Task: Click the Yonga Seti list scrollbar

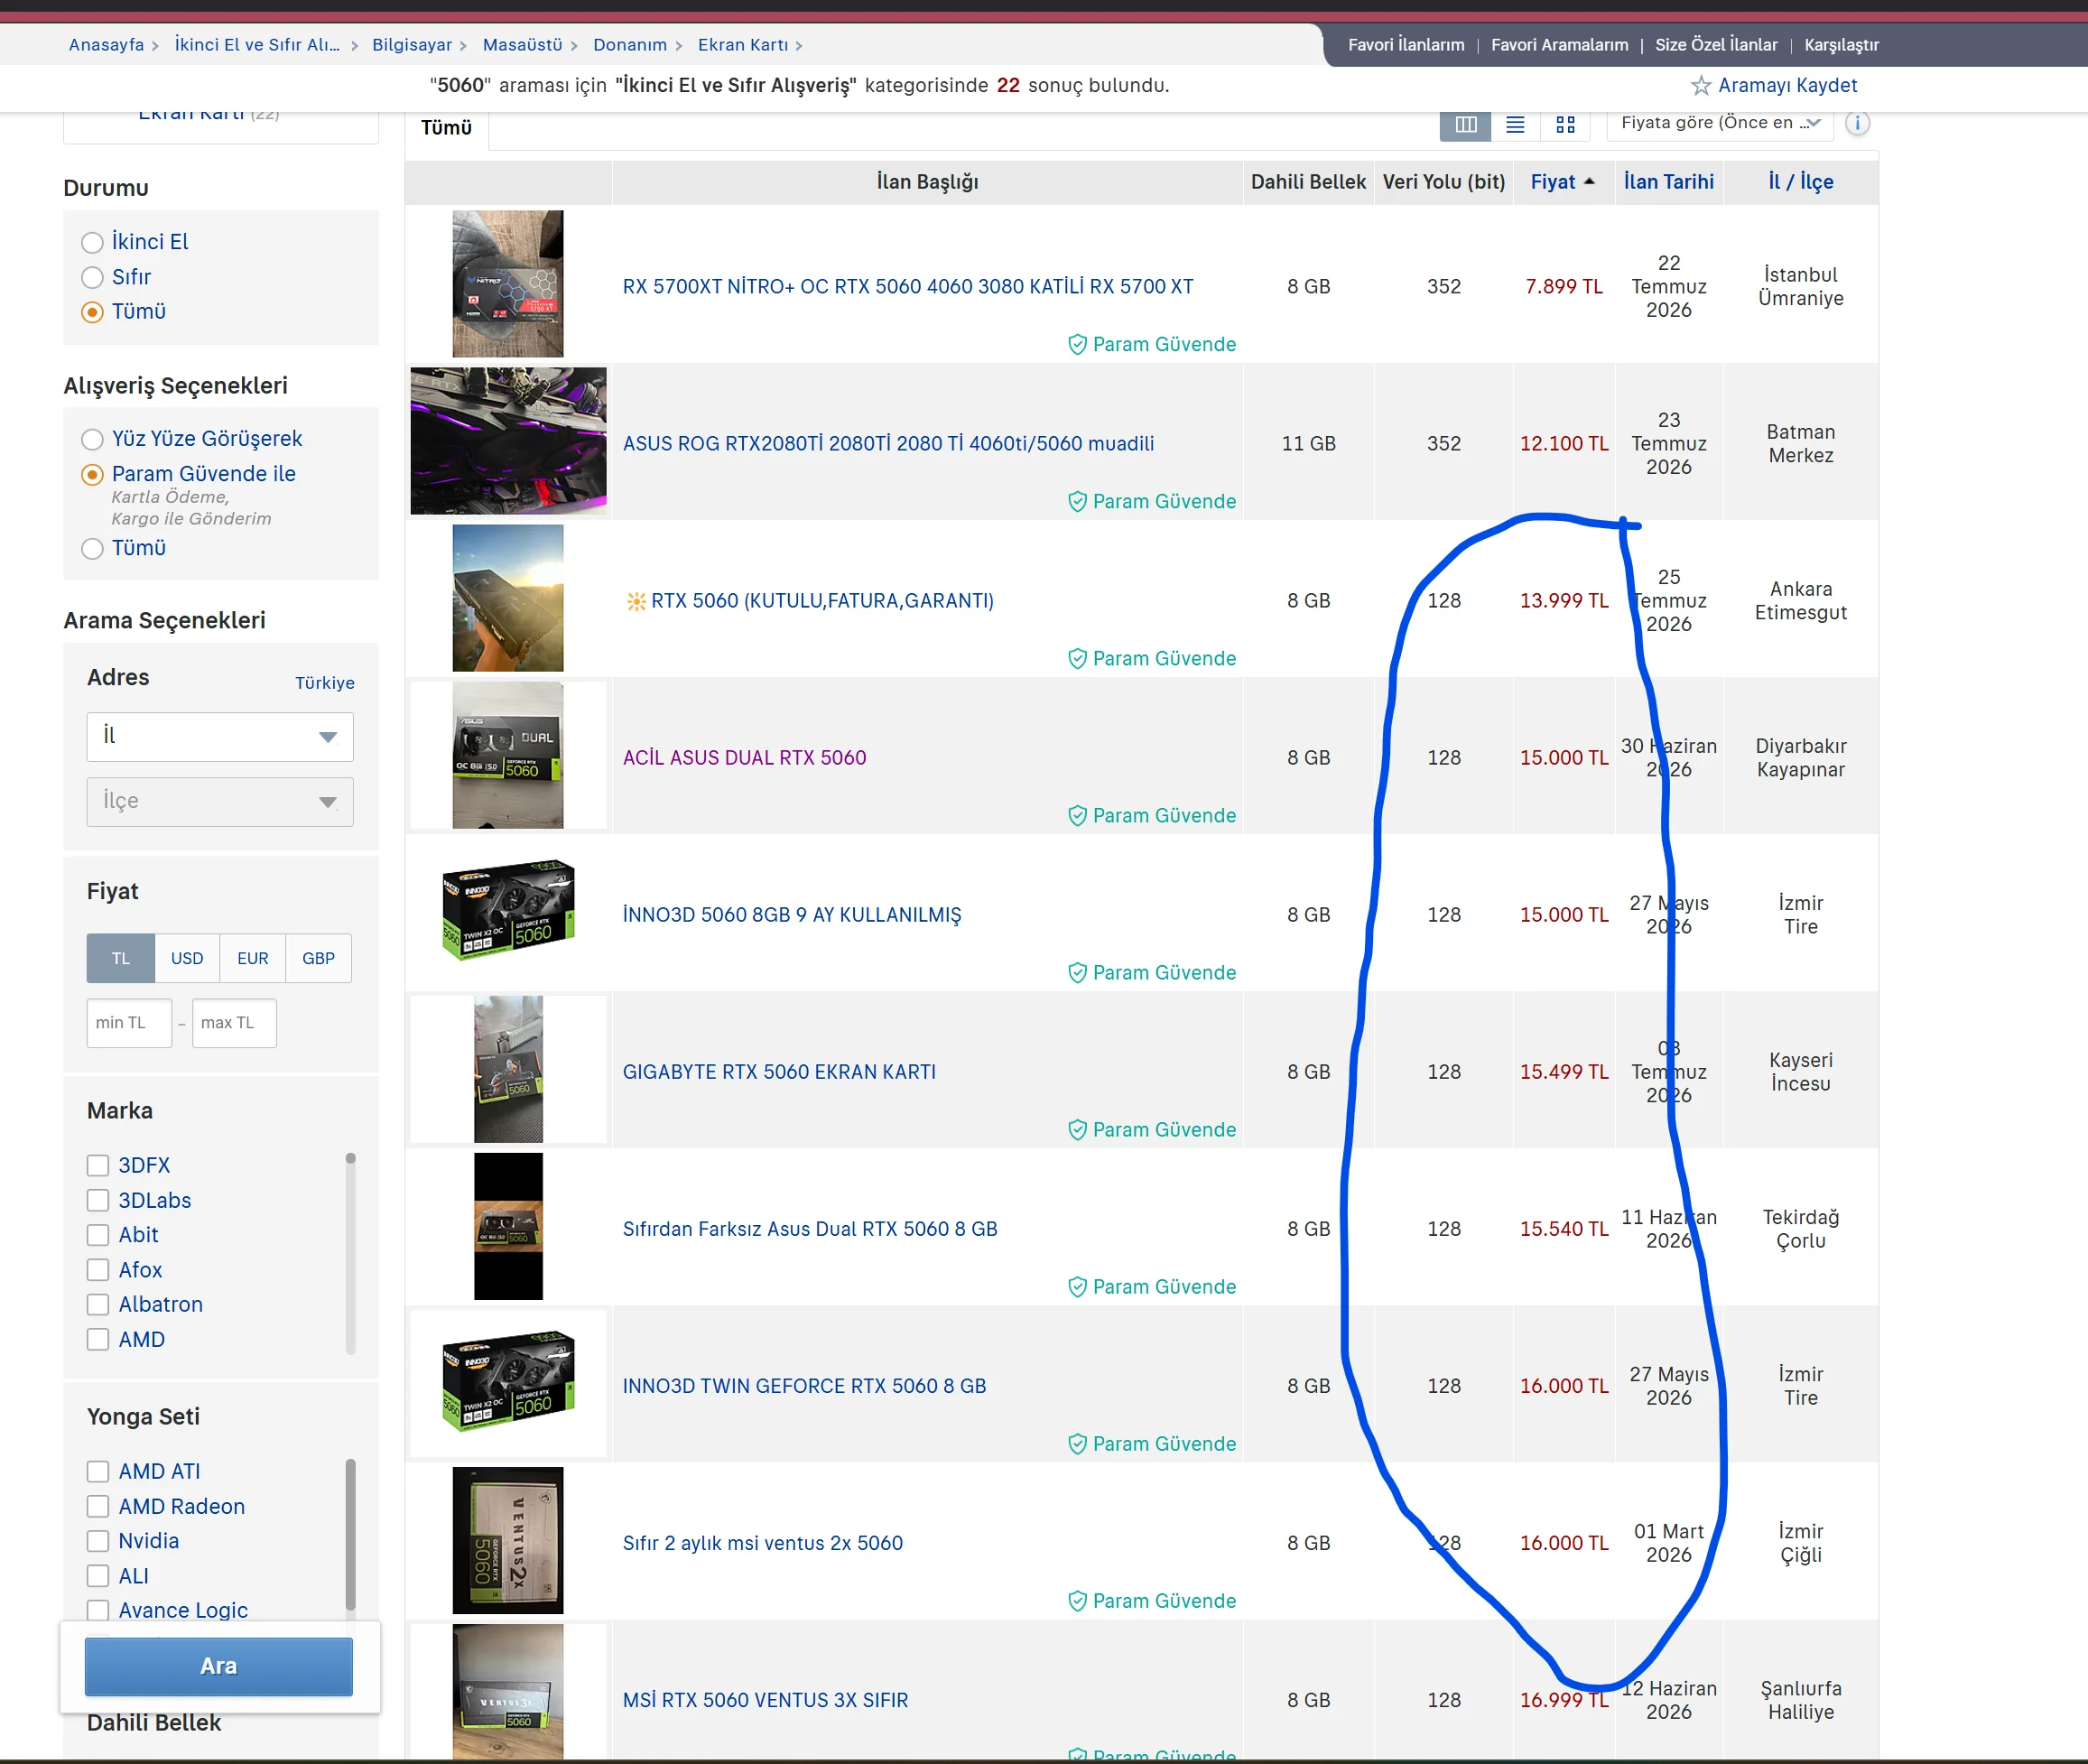Action: coord(350,1534)
